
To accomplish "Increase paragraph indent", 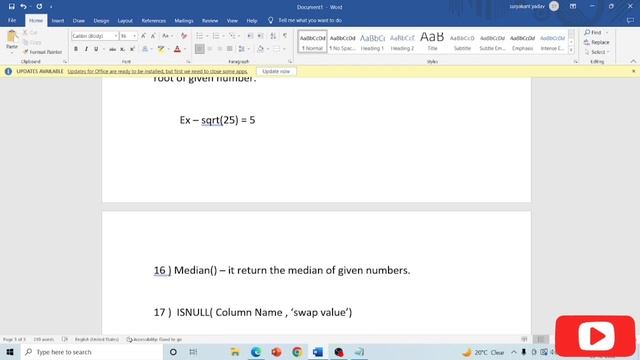I will pos(260,36).
